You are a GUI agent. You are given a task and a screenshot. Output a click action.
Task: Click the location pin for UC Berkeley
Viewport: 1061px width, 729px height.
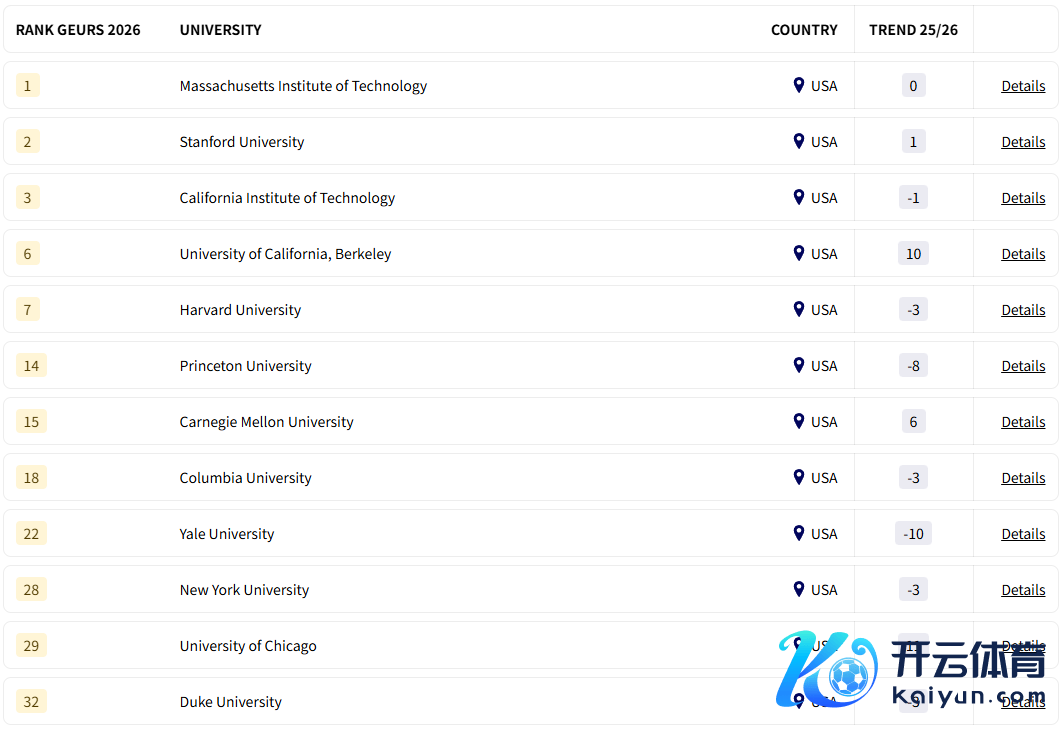(798, 253)
